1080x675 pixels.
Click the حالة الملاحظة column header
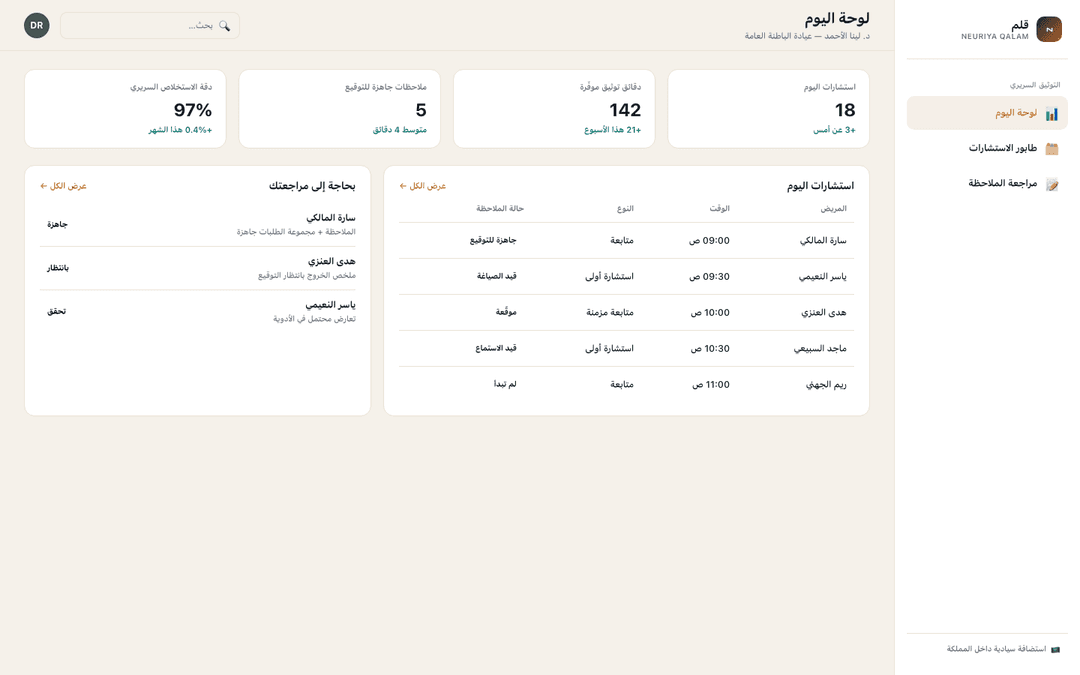(x=500, y=208)
